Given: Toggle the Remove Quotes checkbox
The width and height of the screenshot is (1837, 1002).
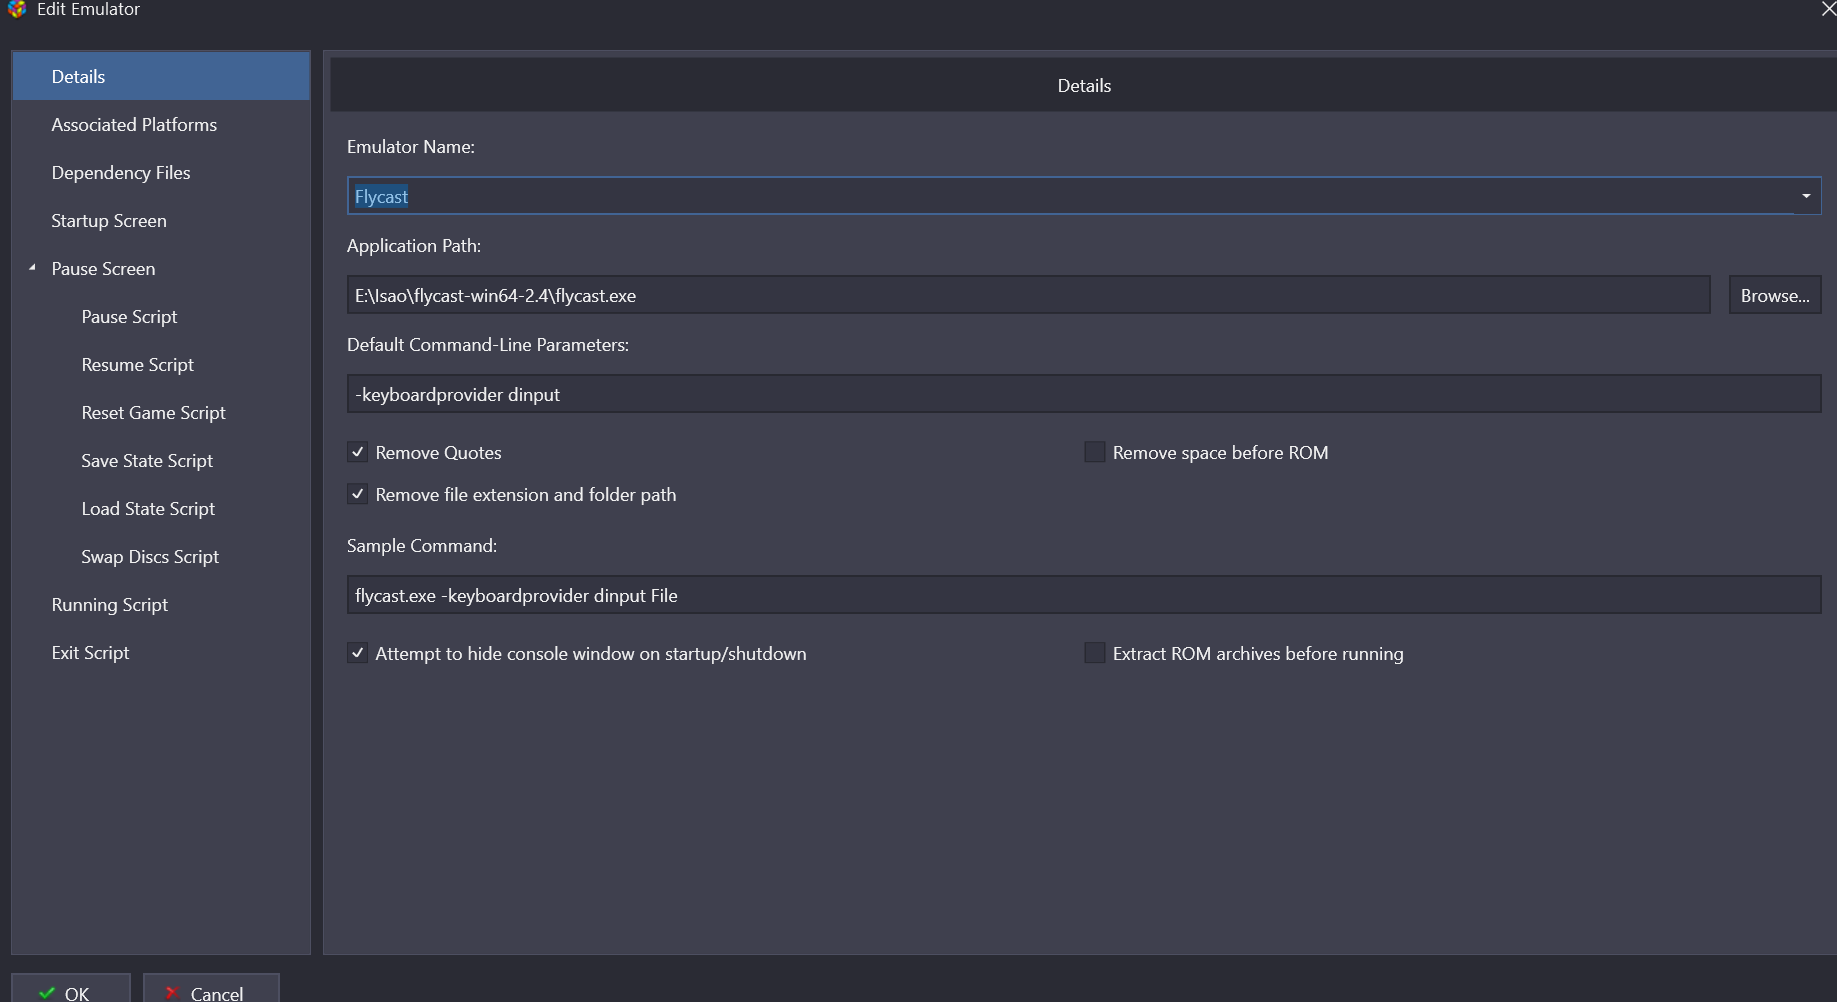Looking at the screenshot, I should [357, 452].
